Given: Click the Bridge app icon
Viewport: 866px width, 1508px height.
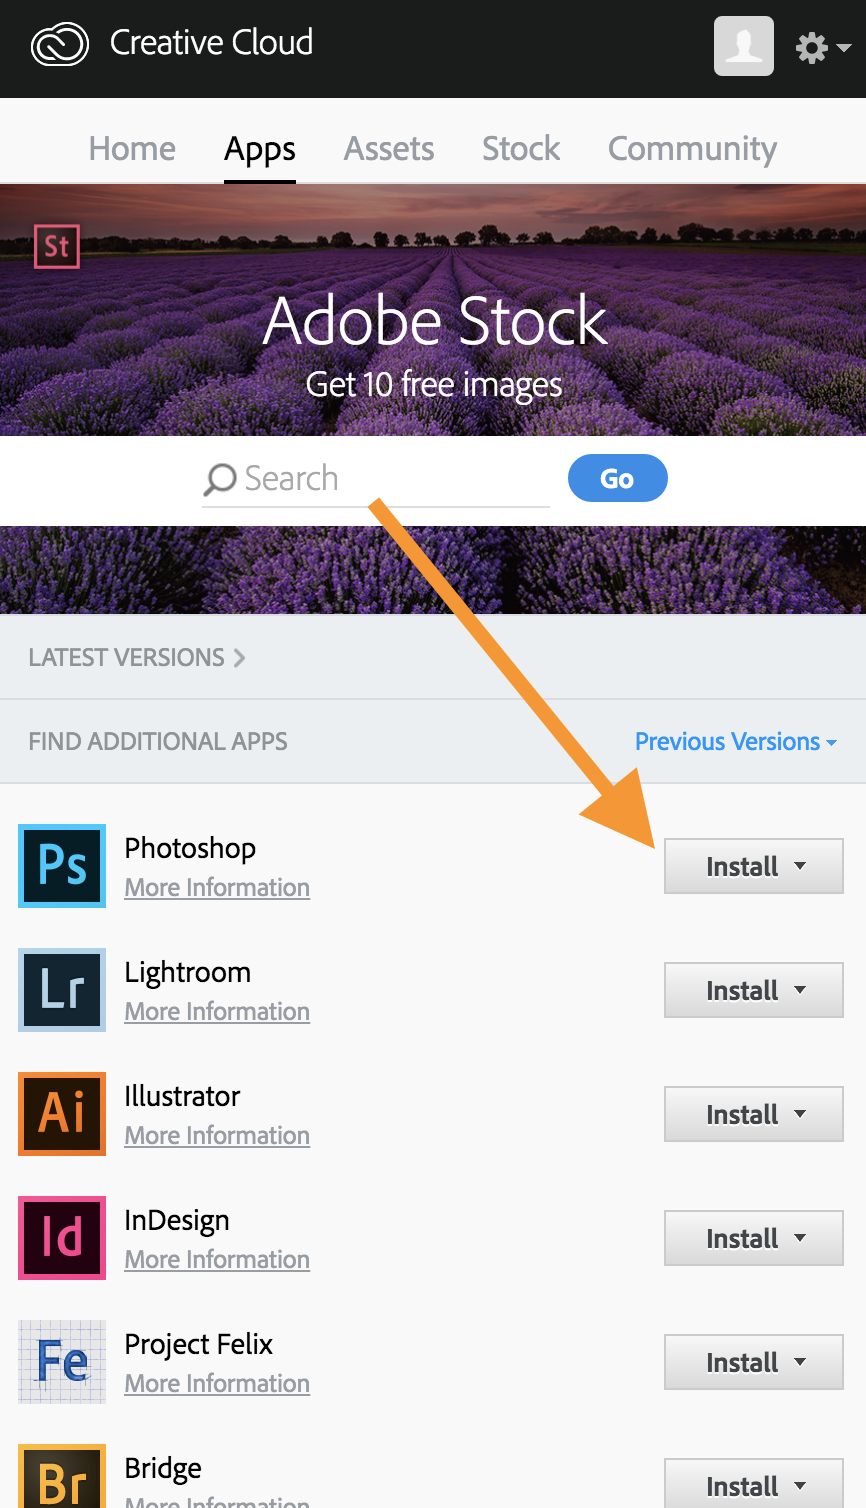Looking at the screenshot, I should coord(62,1478).
